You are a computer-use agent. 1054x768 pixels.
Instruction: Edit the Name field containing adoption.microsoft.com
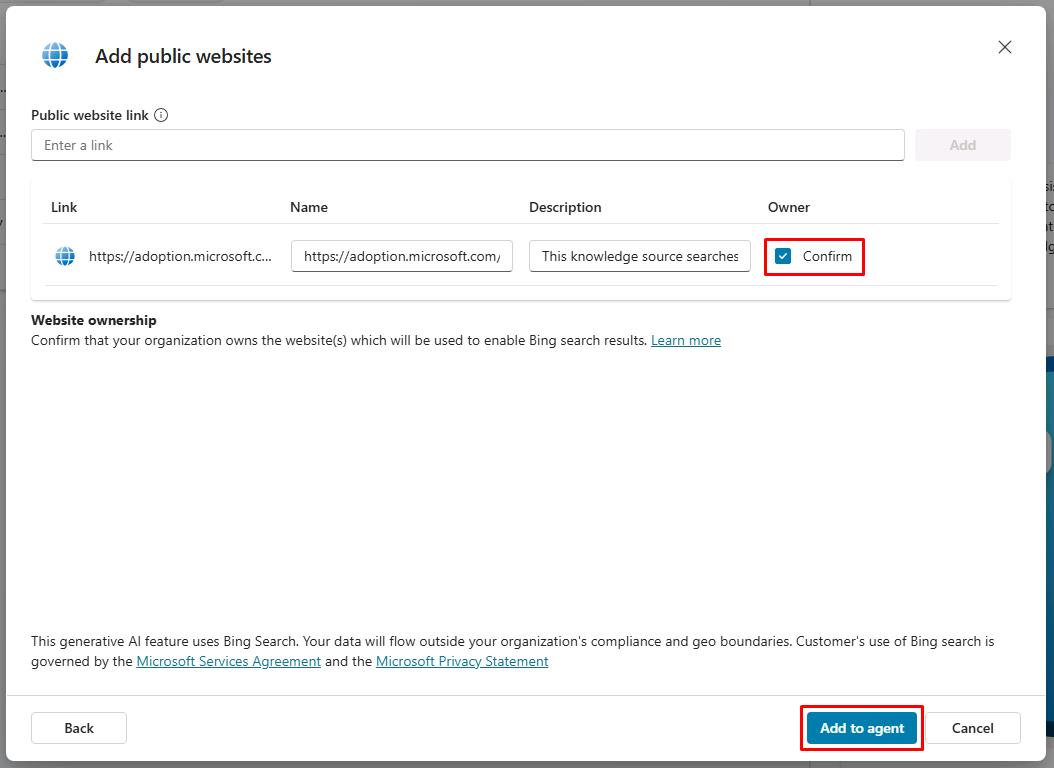click(401, 256)
